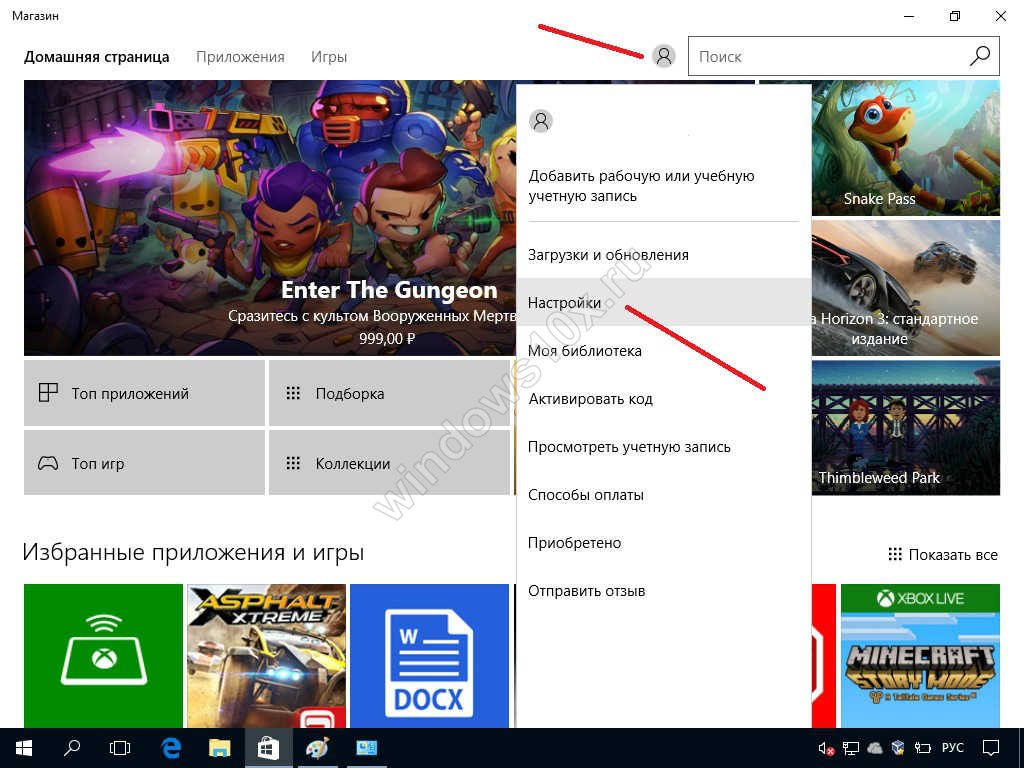Click the muted volume tray icon
The height and width of the screenshot is (768, 1024).
click(x=827, y=748)
